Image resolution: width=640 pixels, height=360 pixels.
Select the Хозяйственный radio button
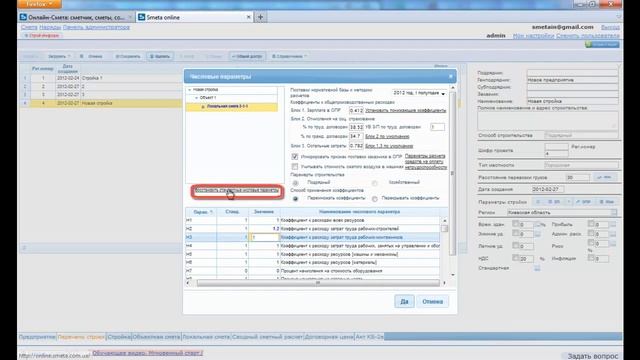pos(374,182)
